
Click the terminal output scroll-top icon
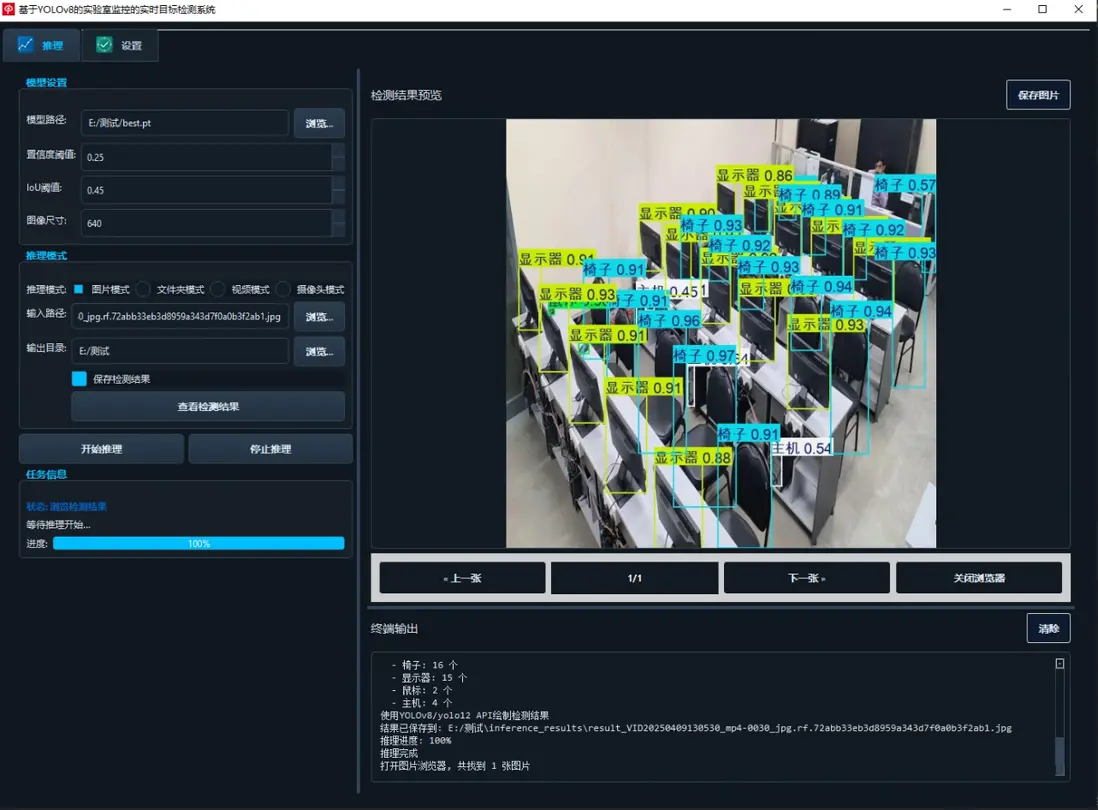pos(1059,664)
